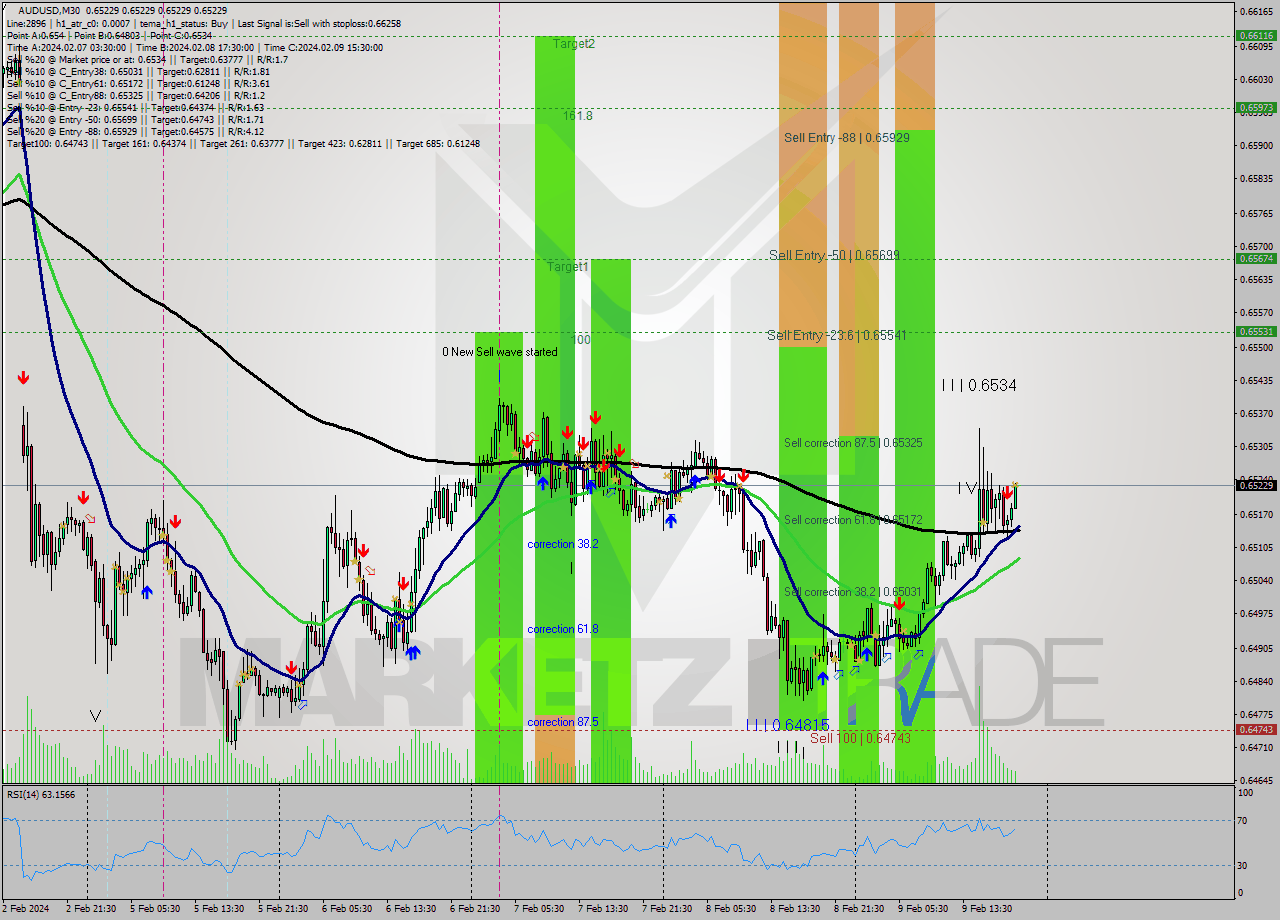
Task: Click 'Sell correction 61.8 | 0.65172' label
Action: point(853,520)
